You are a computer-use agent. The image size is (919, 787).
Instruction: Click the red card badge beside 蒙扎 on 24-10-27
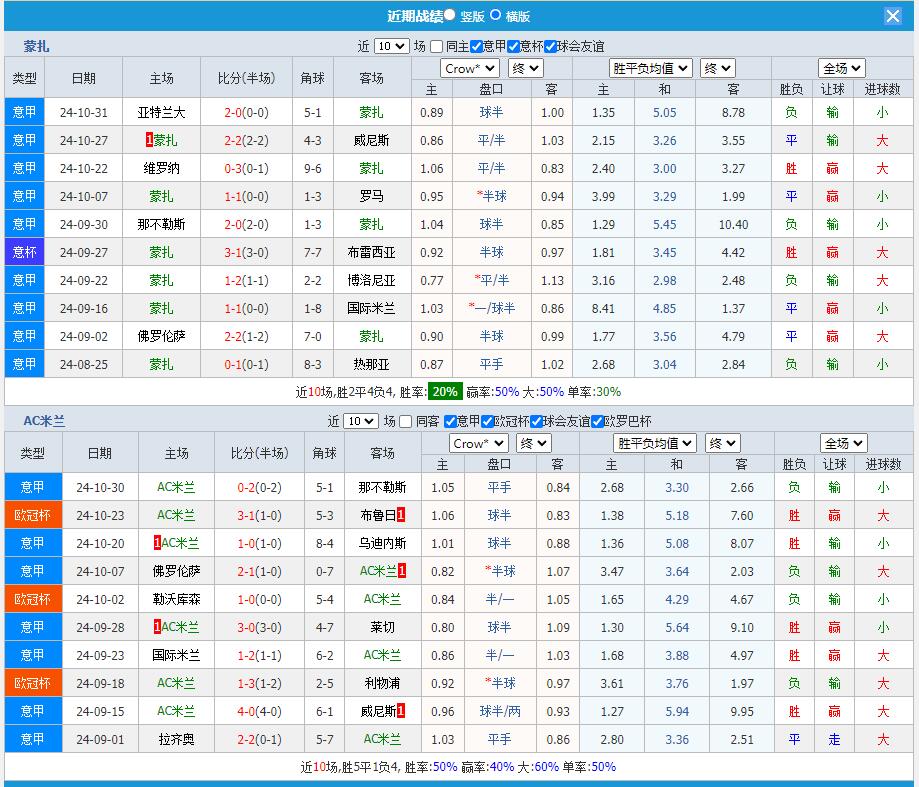149,141
